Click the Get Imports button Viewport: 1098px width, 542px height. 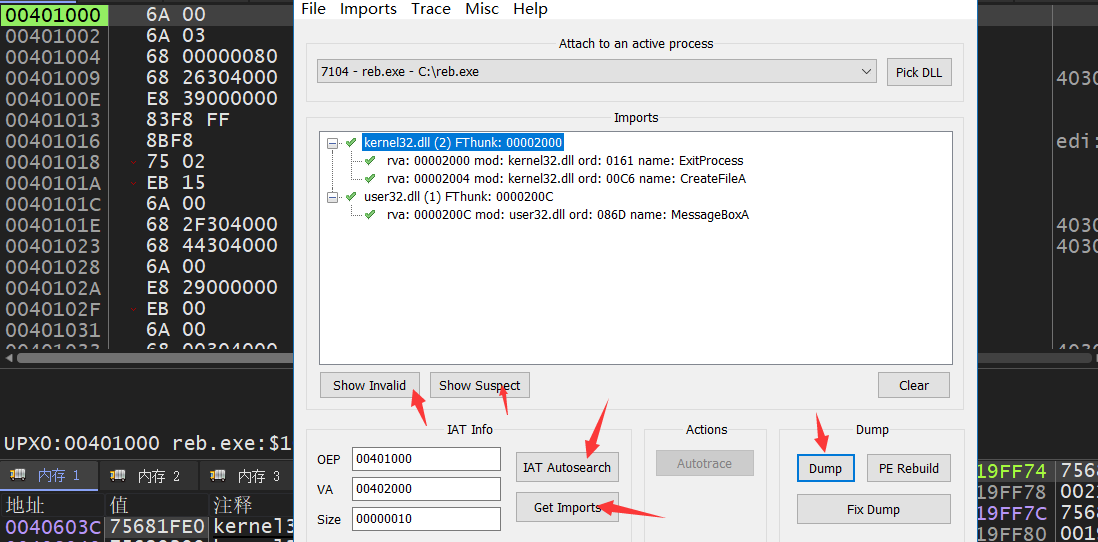click(x=567, y=507)
